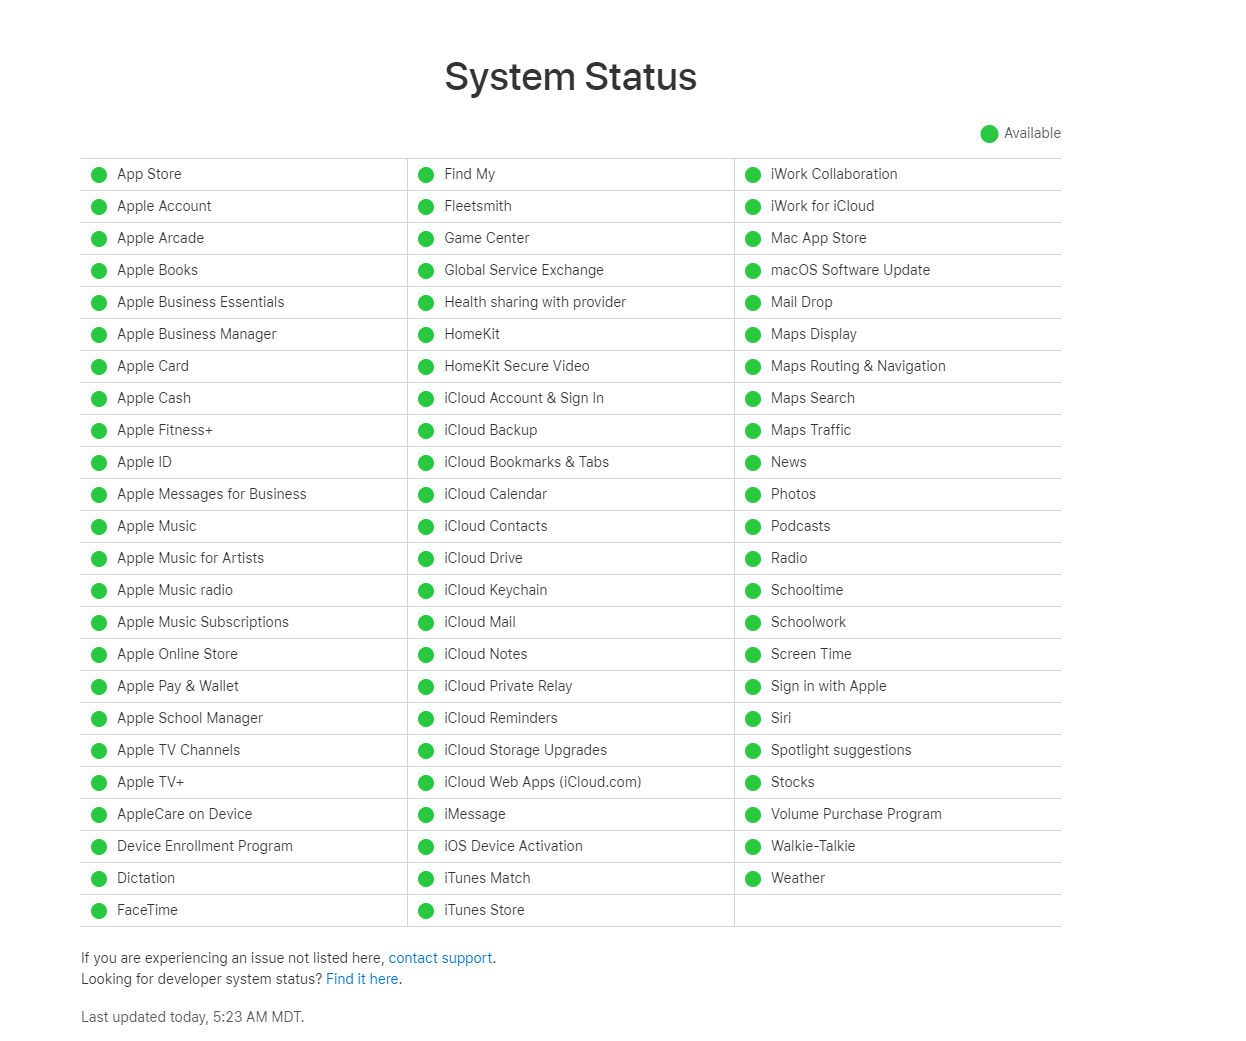Select the Apple Pay & Wallet row
The width and height of the screenshot is (1246, 1041).
click(x=244, y=686)
